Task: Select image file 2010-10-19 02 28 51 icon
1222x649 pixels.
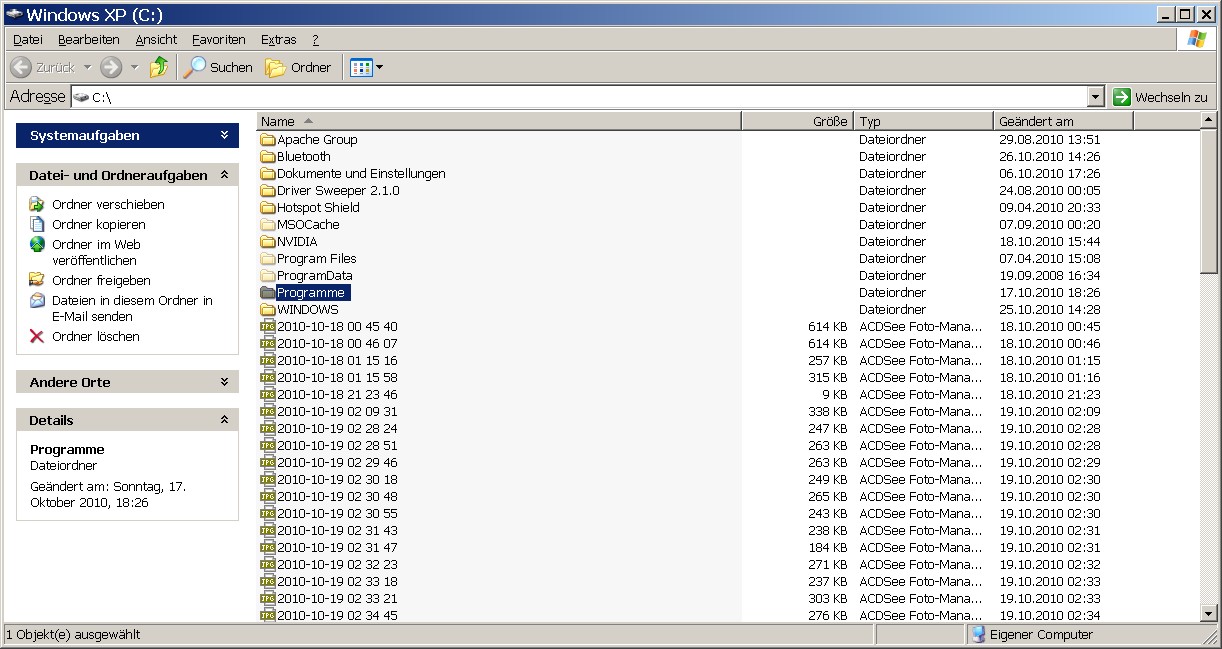Action: click(267, 446)
